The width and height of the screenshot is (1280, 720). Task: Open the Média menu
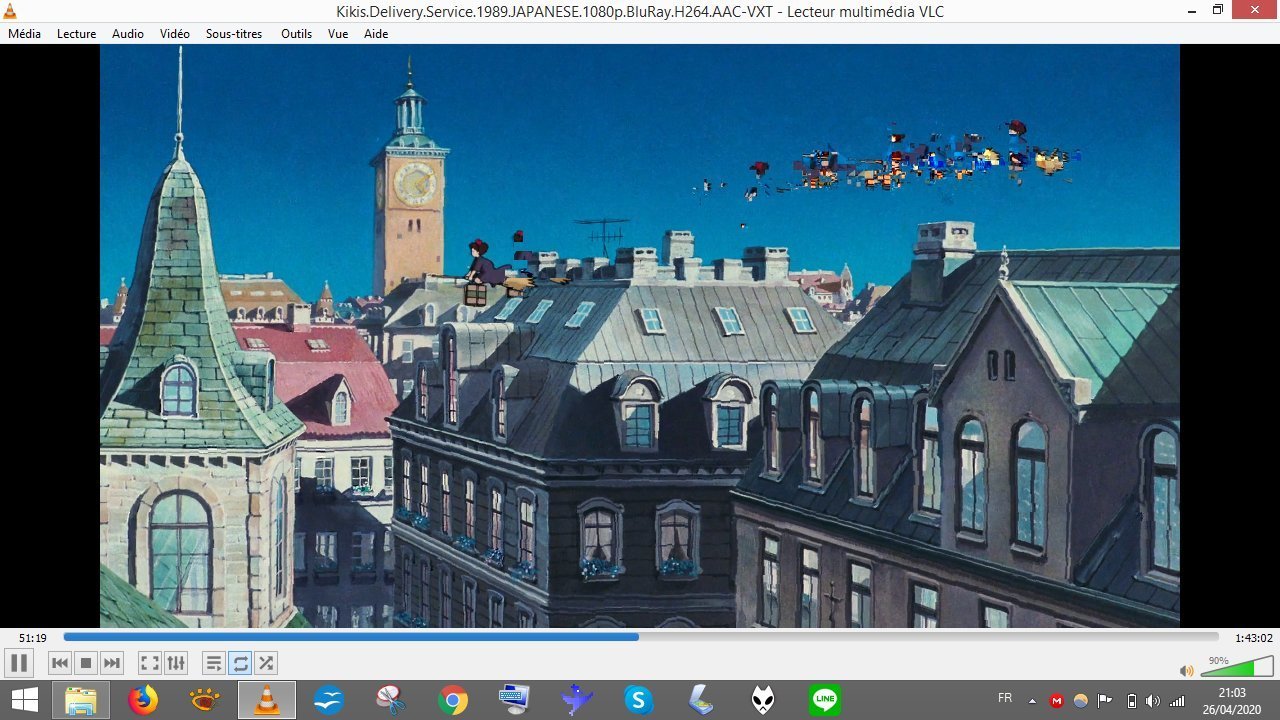pos(24,33)
